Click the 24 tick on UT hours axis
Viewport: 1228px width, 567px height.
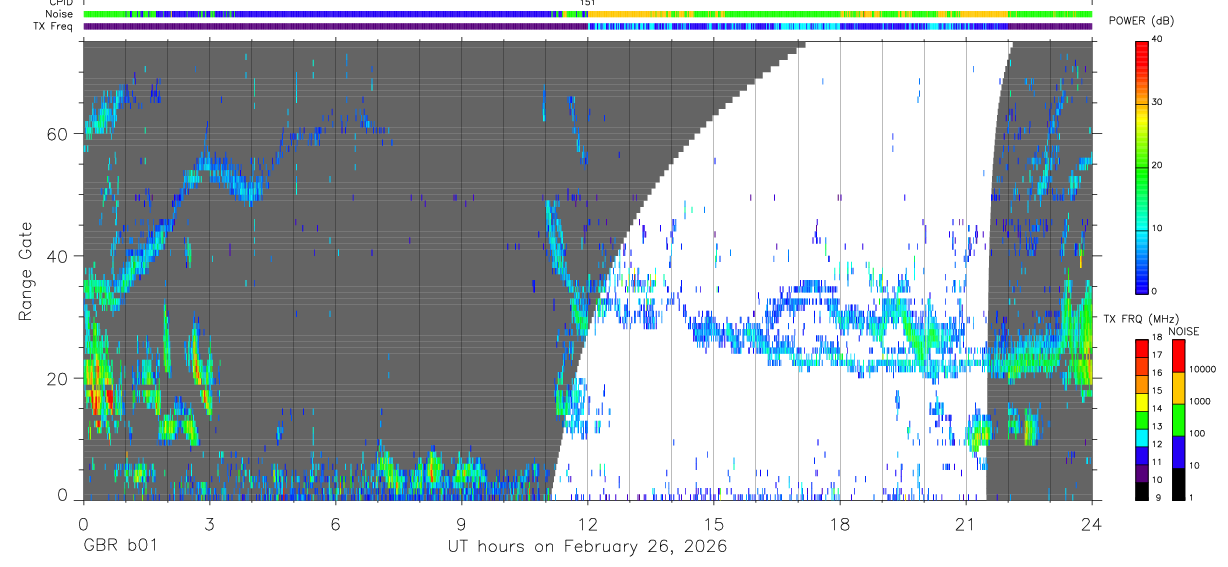(1092, 523)
